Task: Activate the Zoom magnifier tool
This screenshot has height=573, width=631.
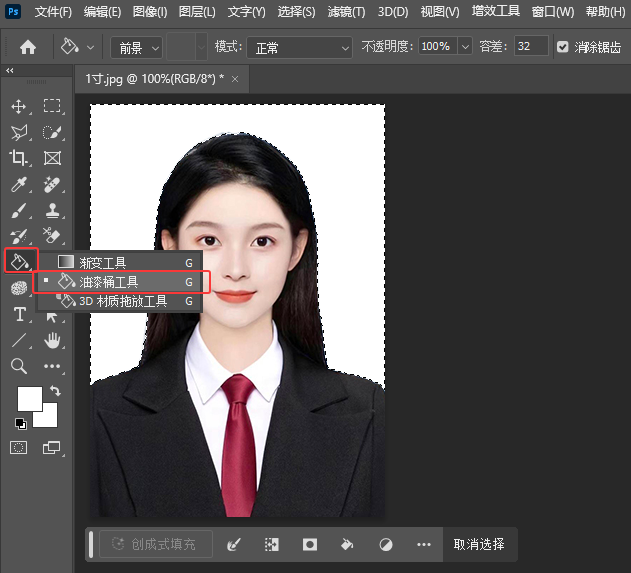Action: 19,366
